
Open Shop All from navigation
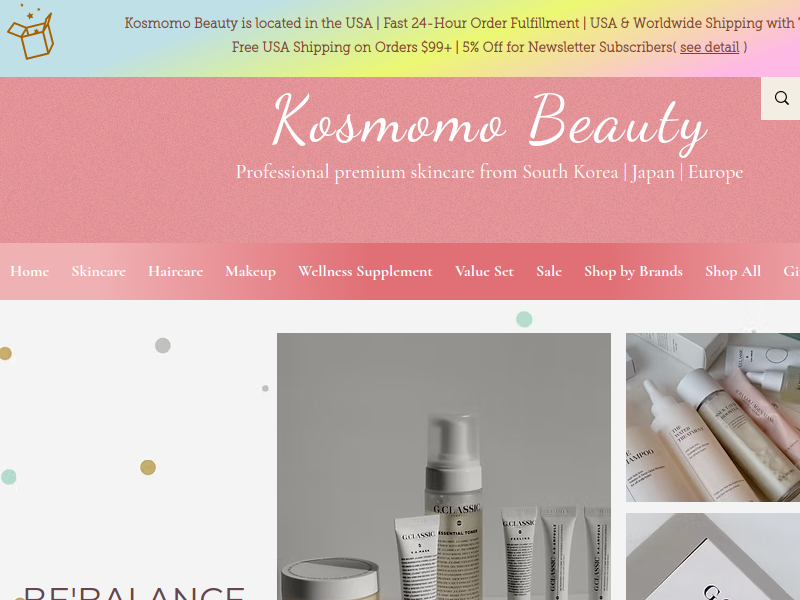click(x=733, y=271)
